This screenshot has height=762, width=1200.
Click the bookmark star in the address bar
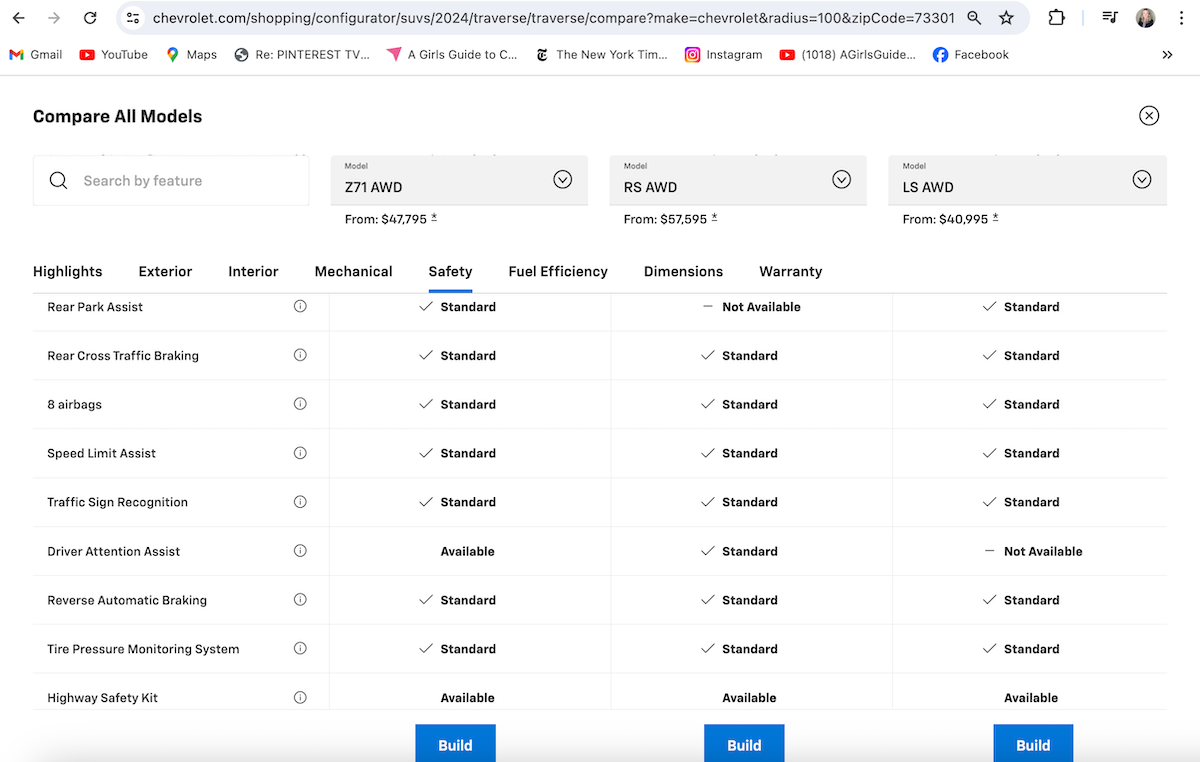(1007, 17)
